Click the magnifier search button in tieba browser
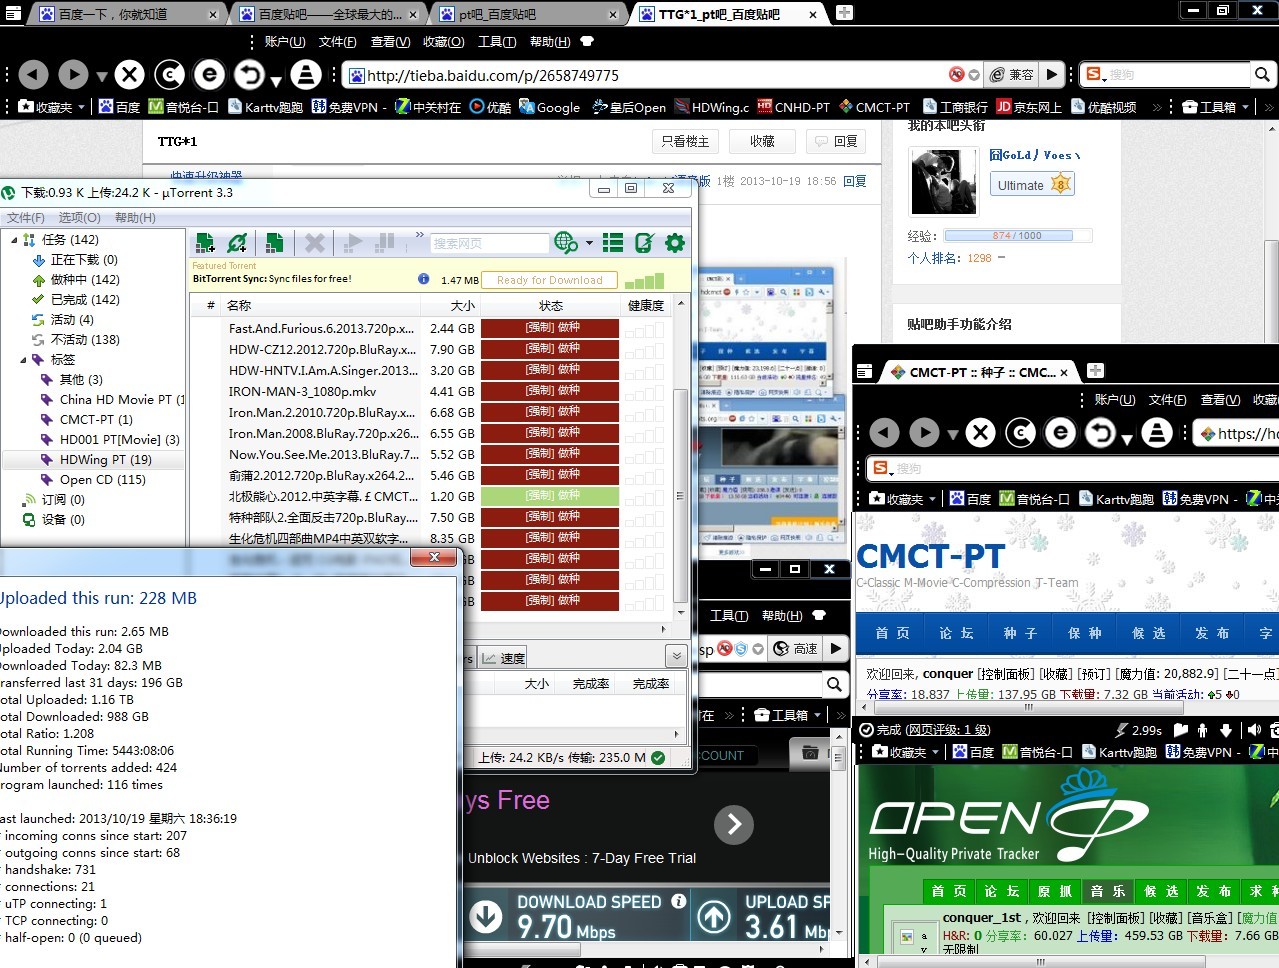This screenshot has width=1279, height=968. [1262, 74]
